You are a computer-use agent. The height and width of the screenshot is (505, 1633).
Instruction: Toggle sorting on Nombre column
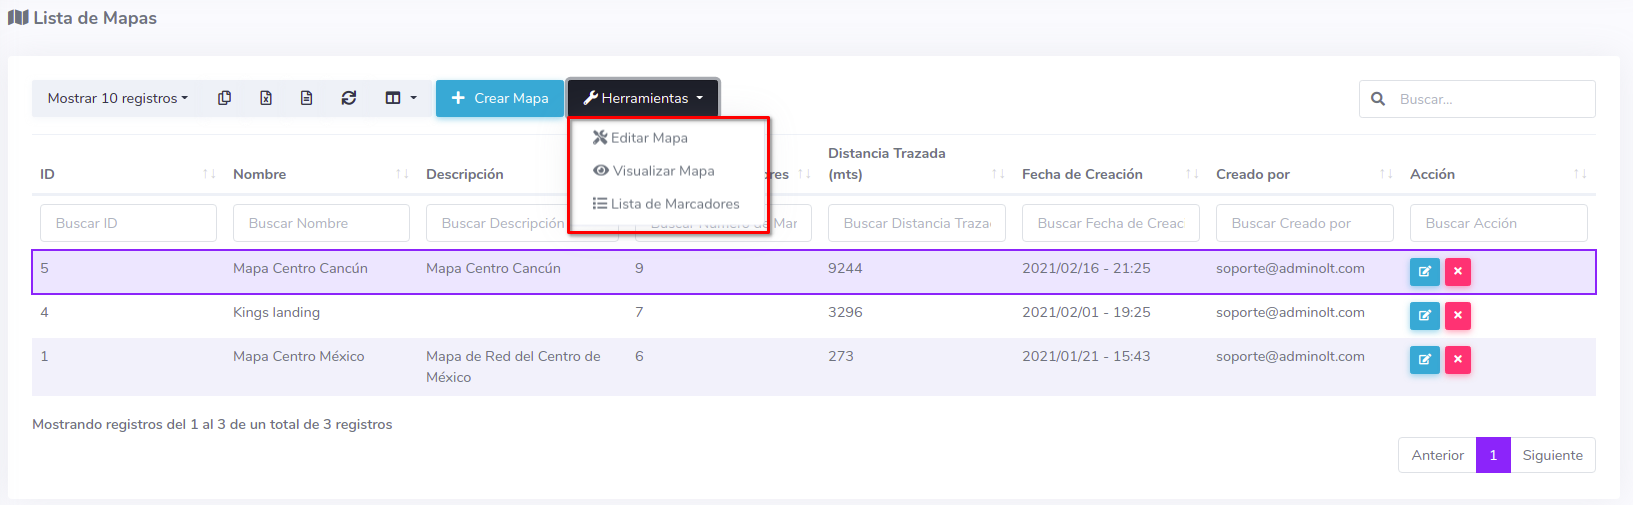402,174
